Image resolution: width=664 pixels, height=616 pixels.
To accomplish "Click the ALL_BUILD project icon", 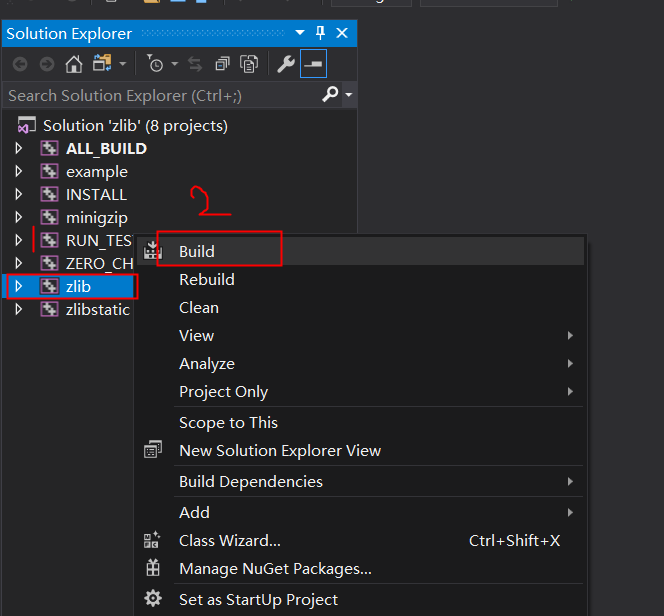I will pyautogui.click(x=49, y=148).
